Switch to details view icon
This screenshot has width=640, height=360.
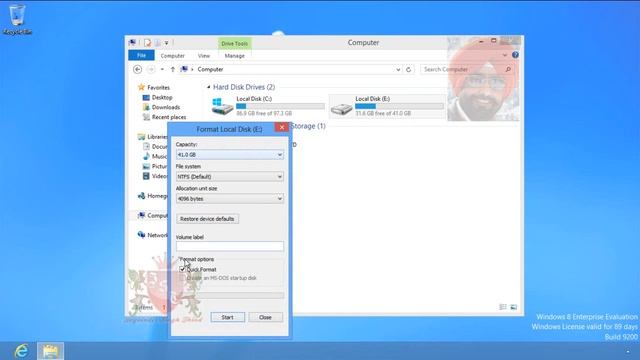[503, 307]
